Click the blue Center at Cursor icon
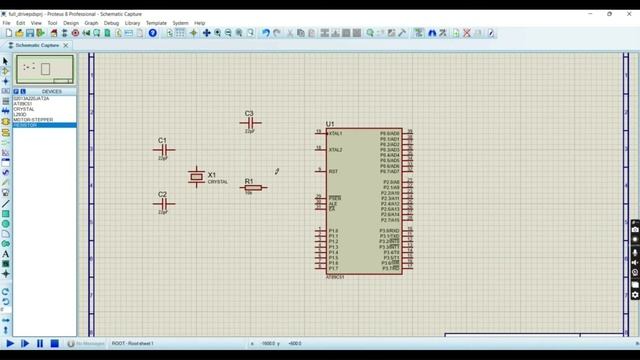The width and height of the screenshot is (640, 360). coord(207,33)
